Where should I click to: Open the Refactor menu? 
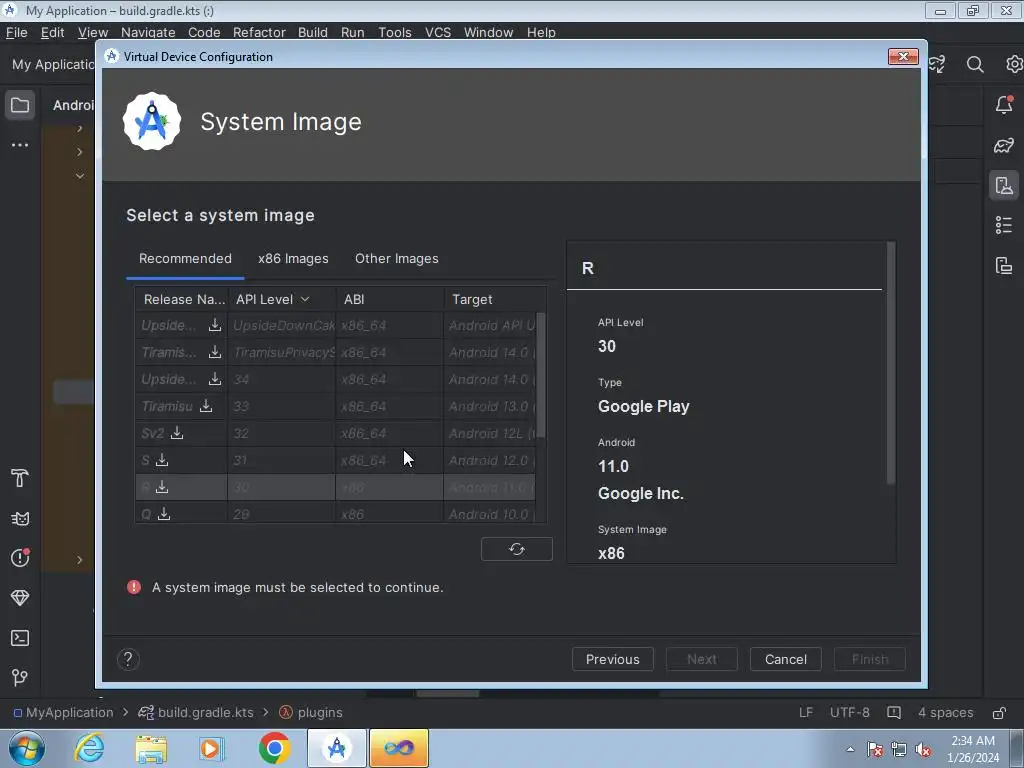(x=259, y=32)
